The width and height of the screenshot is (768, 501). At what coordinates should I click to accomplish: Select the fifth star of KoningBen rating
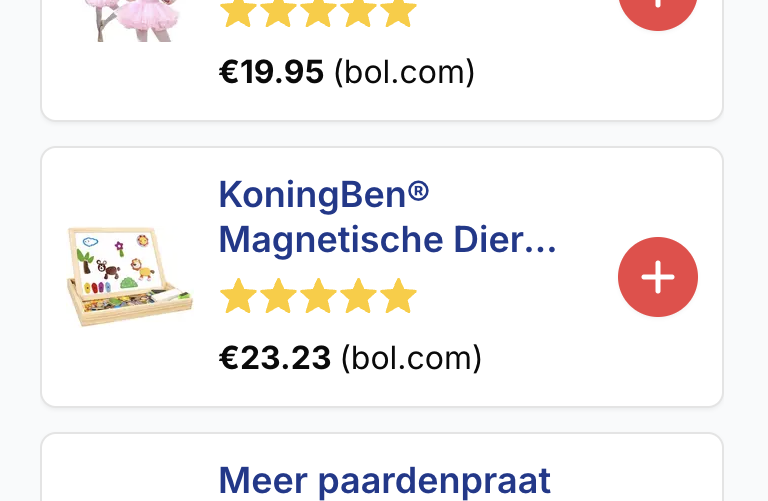(x=398, y=297)
